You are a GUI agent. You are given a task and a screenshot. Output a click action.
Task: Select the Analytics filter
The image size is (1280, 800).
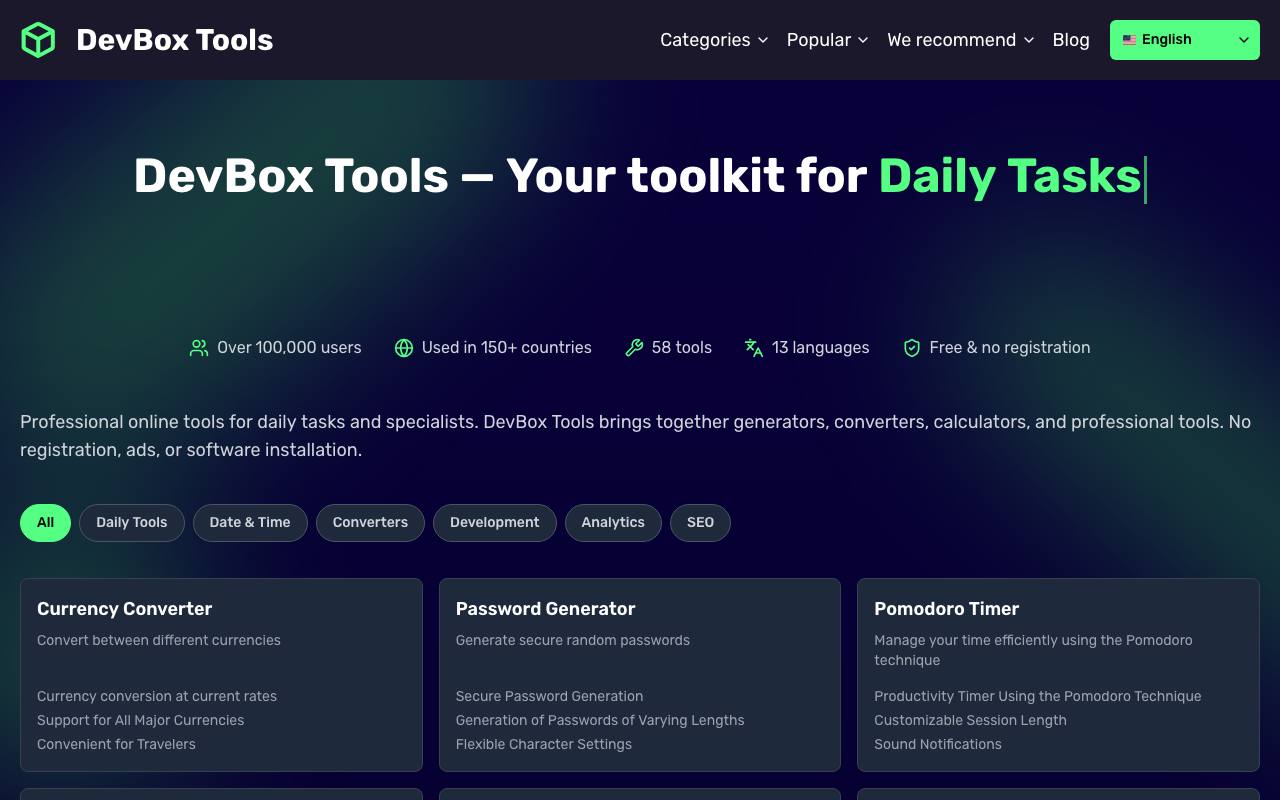point(613,522)
